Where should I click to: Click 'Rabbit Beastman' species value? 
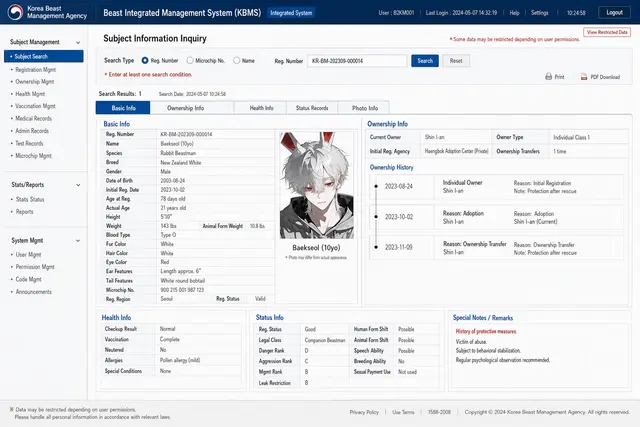tap(178, 153)
